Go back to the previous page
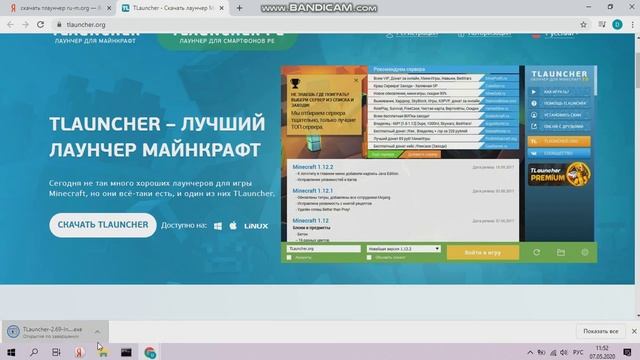The image size is (640, 360). (x=10, y=24)
